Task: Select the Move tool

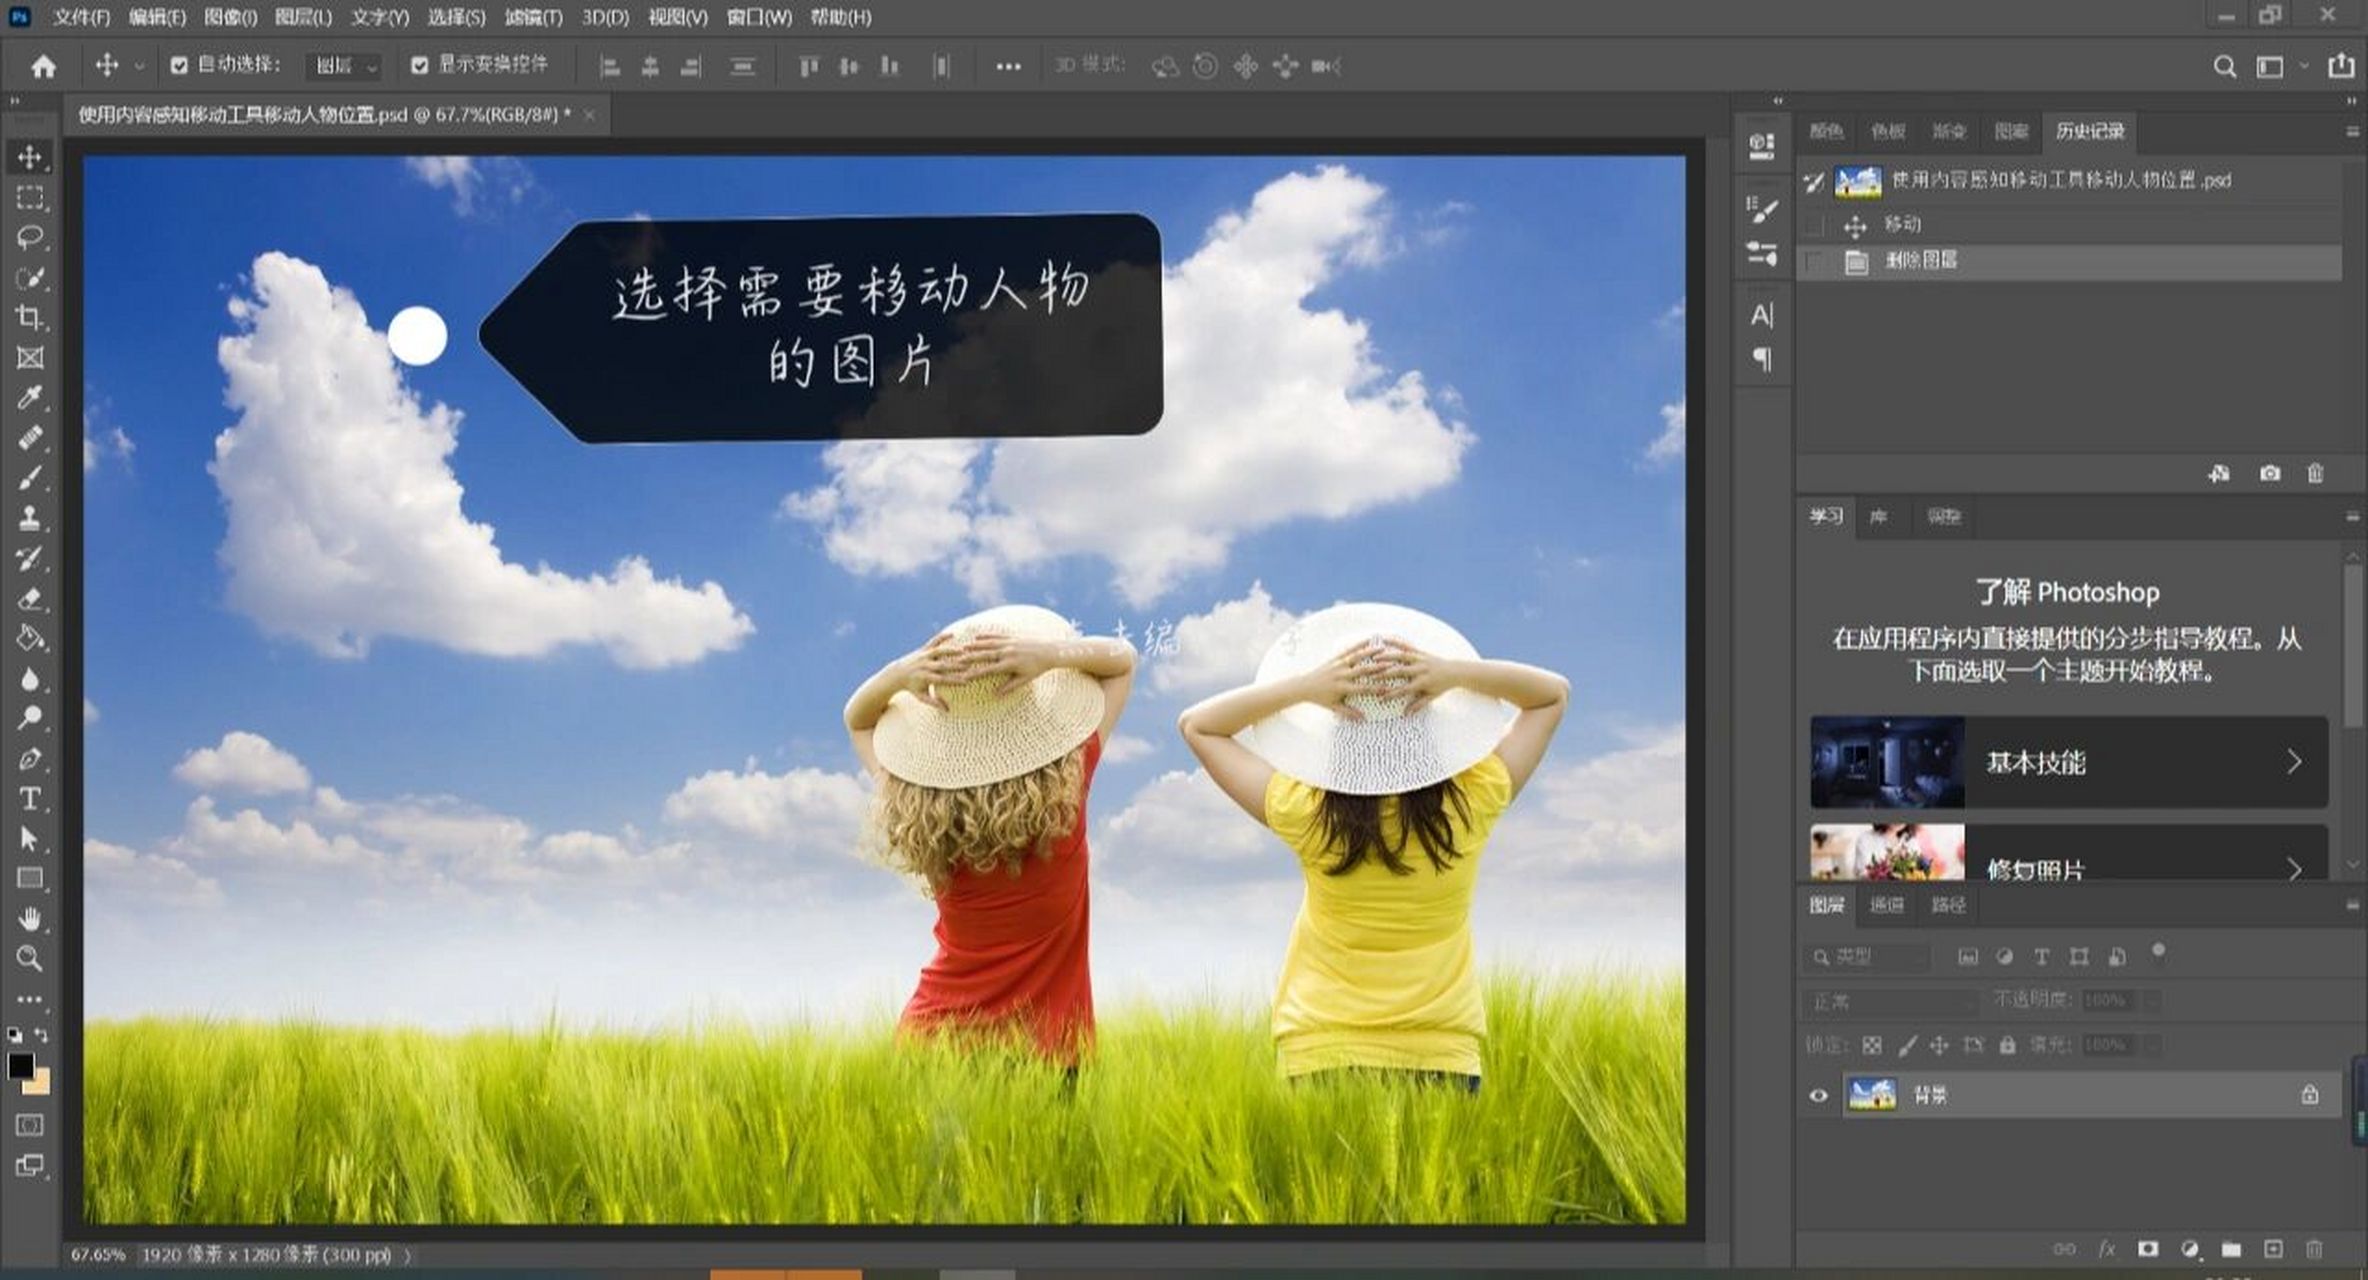Action: click(x=30, y=157)
